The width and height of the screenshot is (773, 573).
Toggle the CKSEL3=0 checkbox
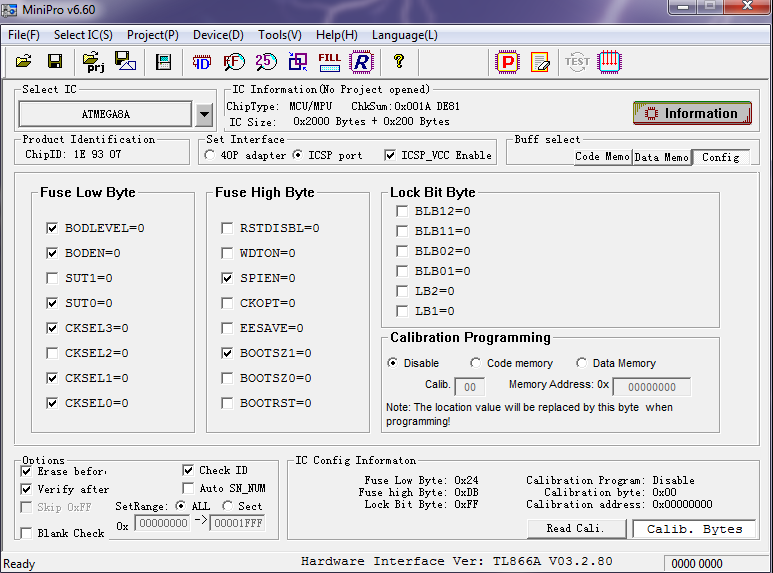click(x=52, y=328)
